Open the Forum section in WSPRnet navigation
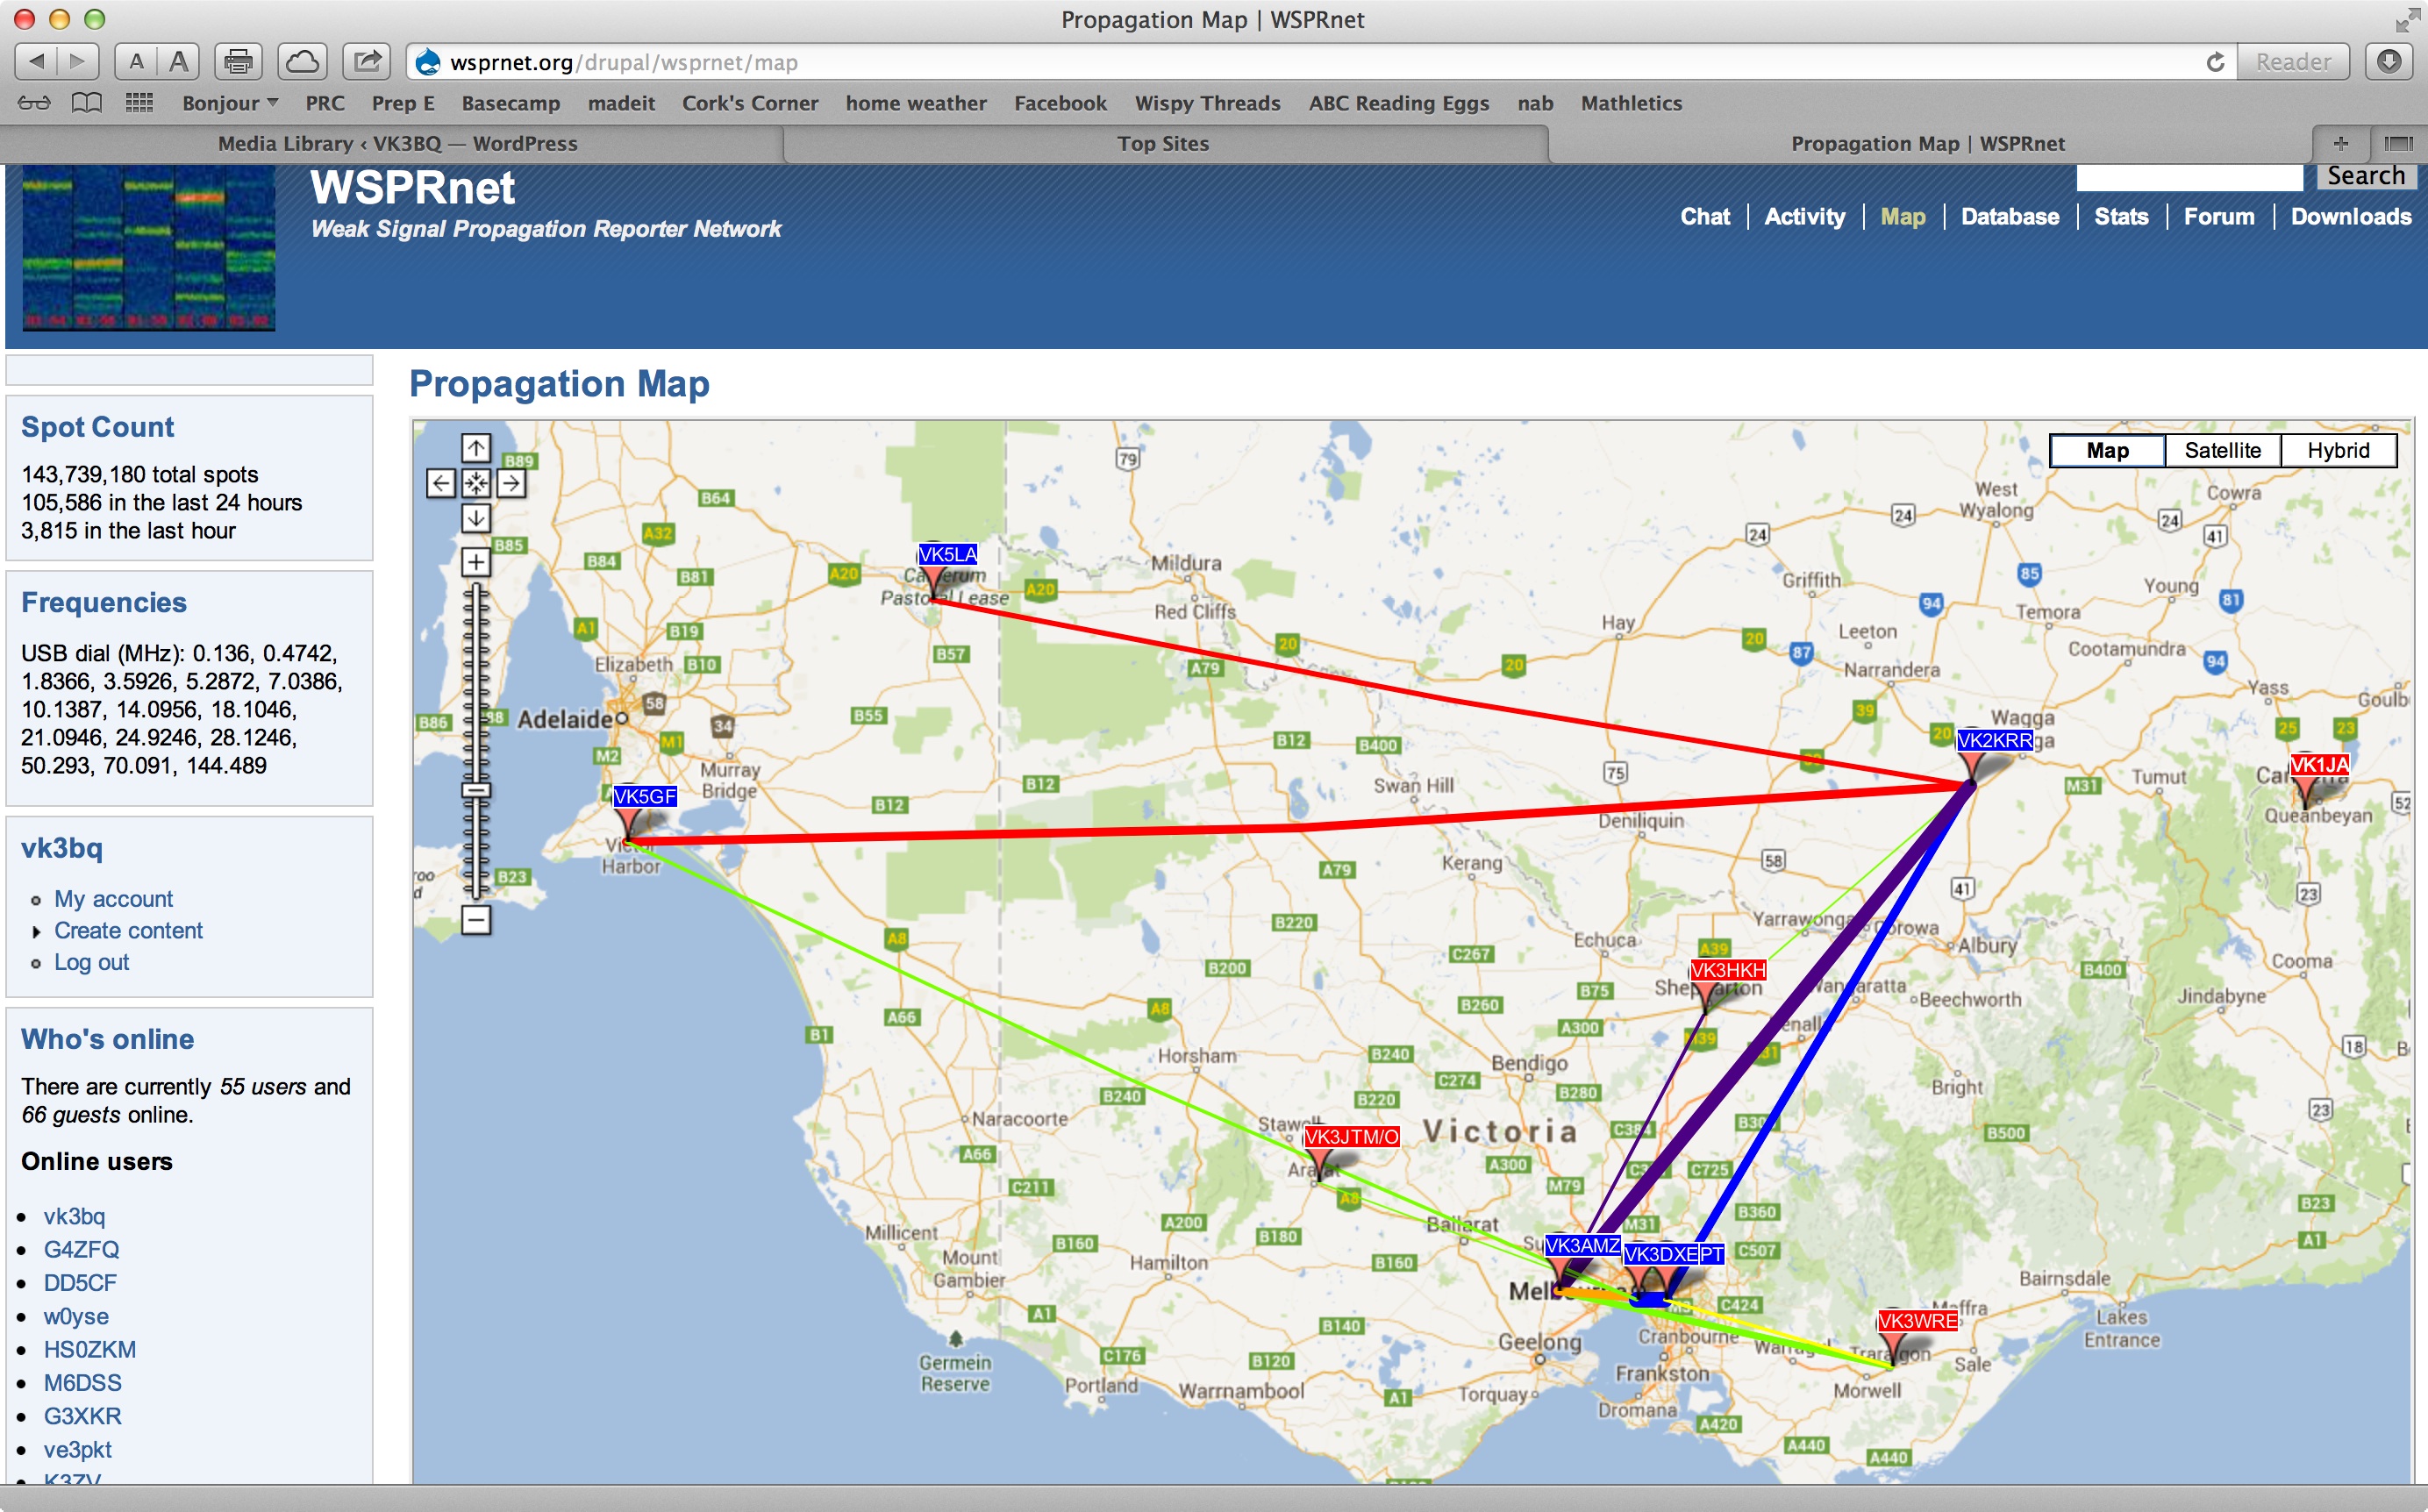Image resolution: width=2428 pixels, height=1512 pixels. pyautogui.click(x=2219, y=216)
